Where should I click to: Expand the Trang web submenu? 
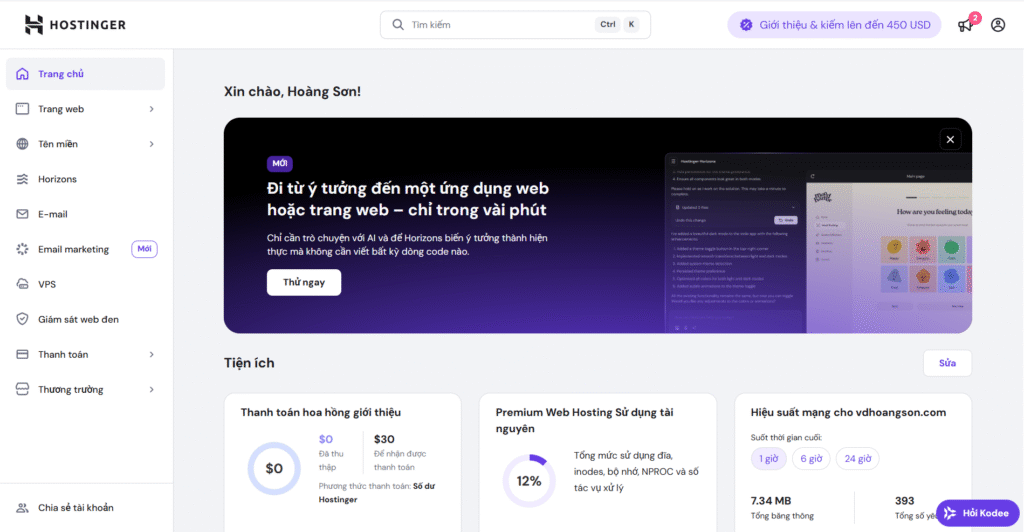coord(151,109)
